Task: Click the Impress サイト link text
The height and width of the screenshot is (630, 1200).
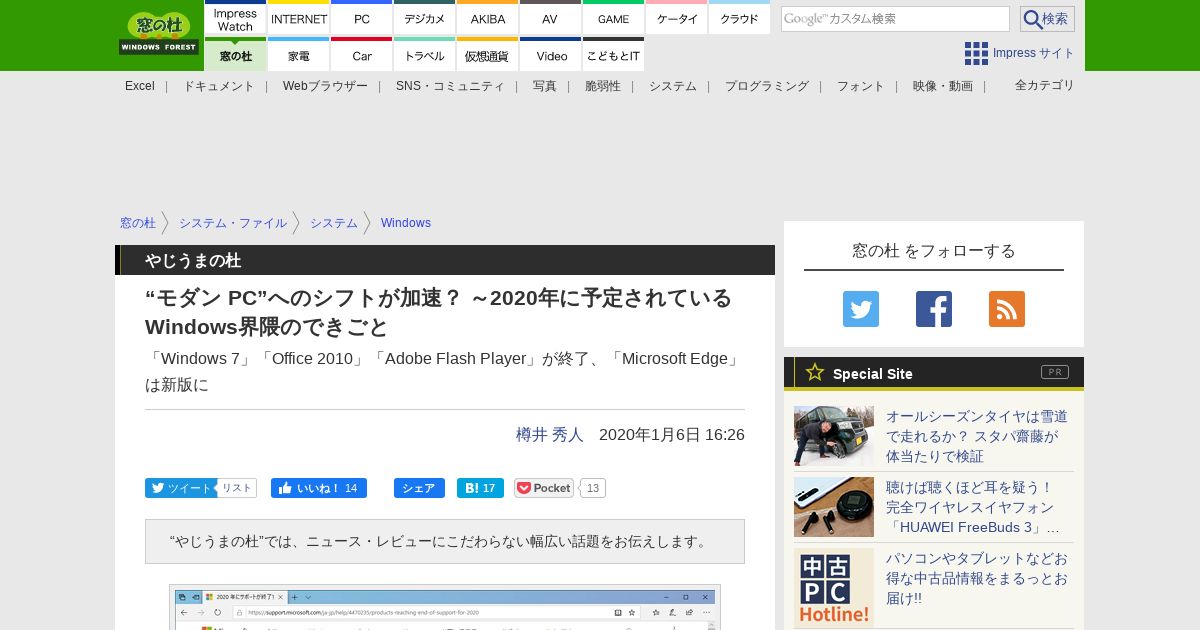Action: coord(1034,53)
